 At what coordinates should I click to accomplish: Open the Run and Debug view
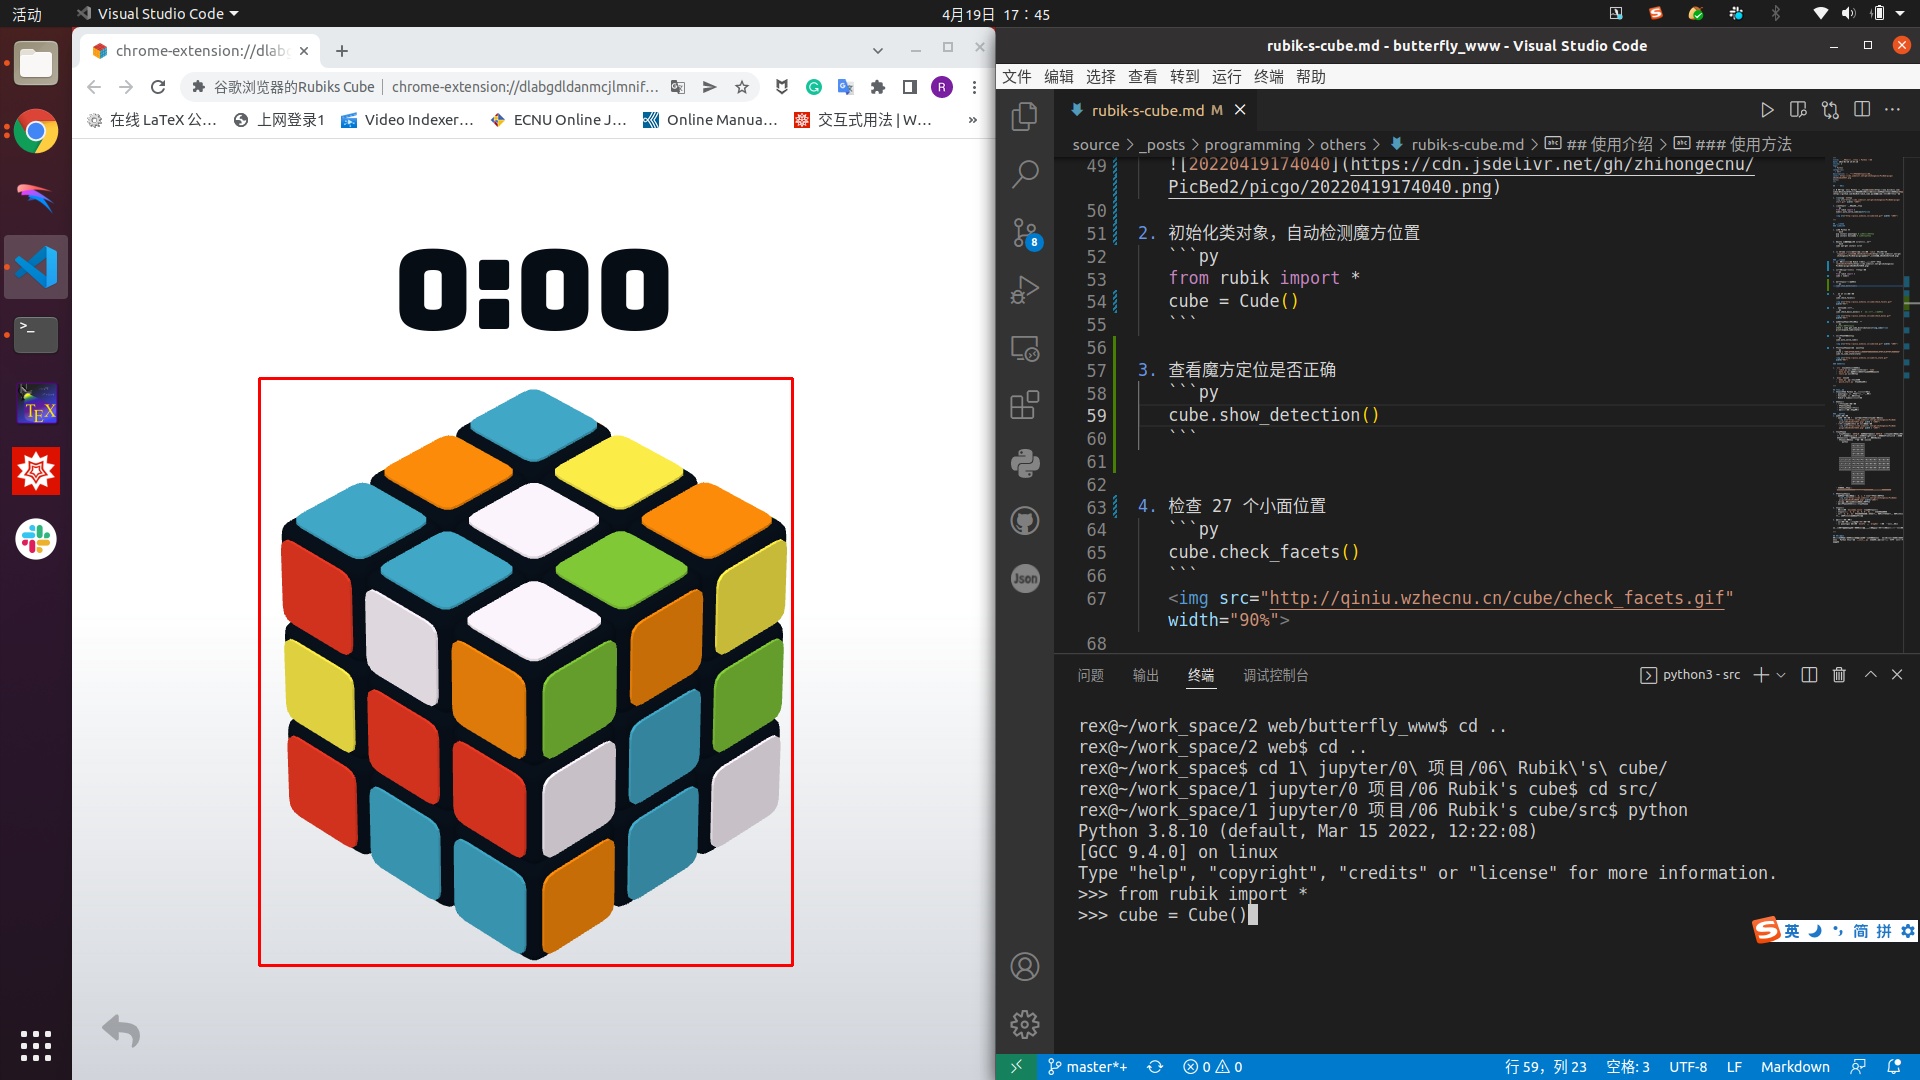point(1024,290)
